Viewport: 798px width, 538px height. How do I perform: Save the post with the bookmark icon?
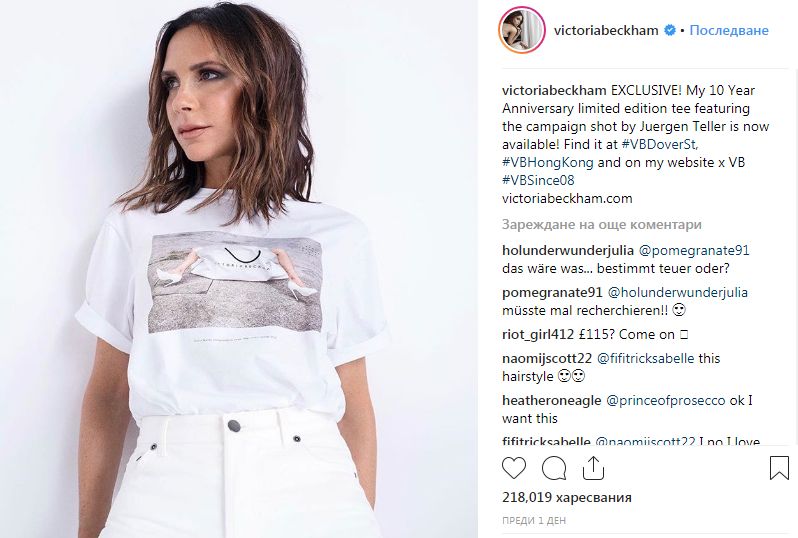(x=779, y=468)
